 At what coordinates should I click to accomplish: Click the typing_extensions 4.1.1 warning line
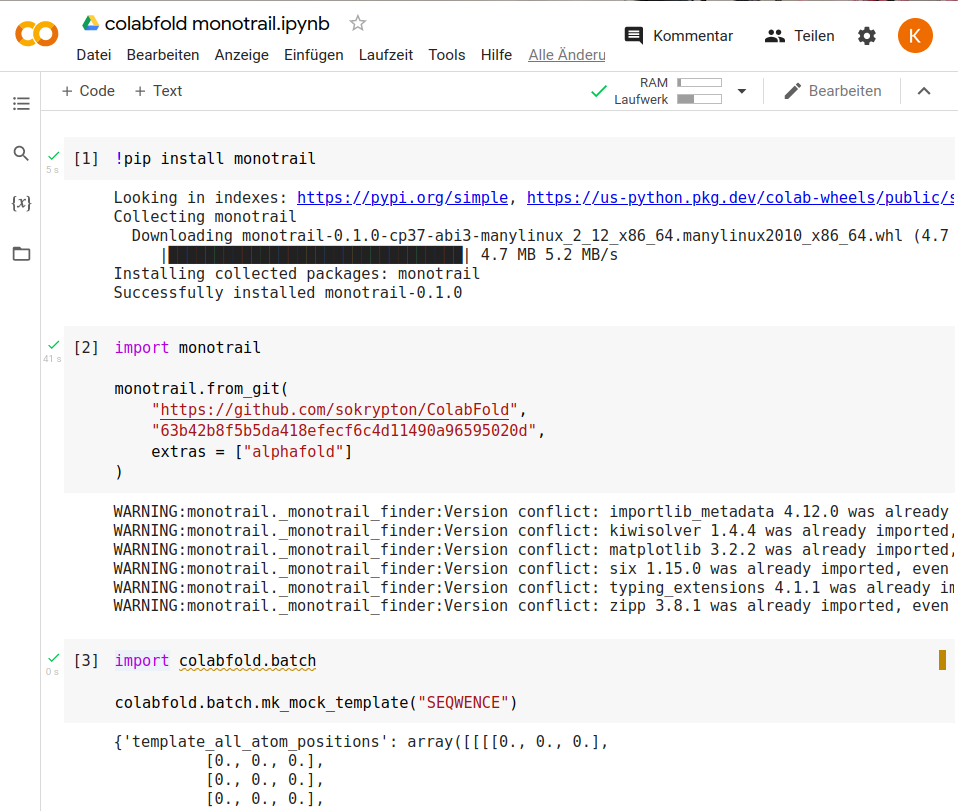point(533,587)
